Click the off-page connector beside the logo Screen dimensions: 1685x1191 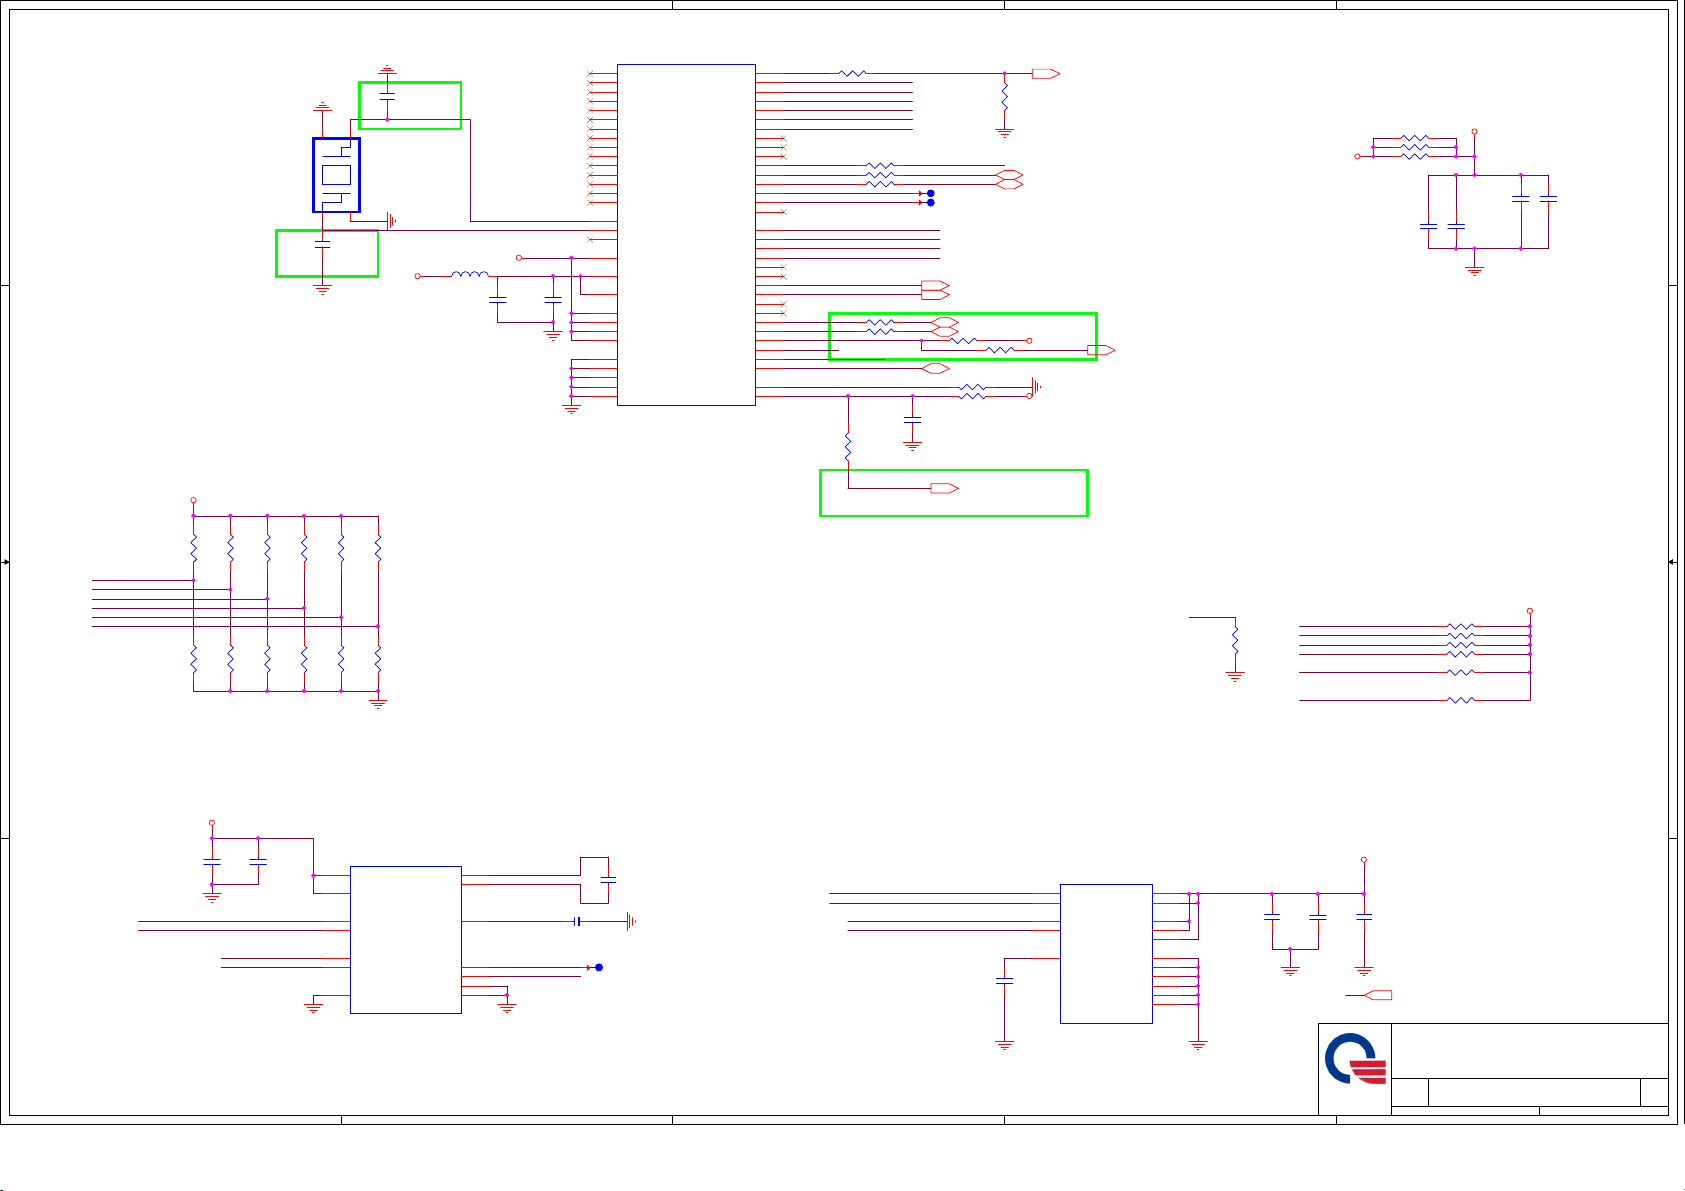[x=1378, y=995]
